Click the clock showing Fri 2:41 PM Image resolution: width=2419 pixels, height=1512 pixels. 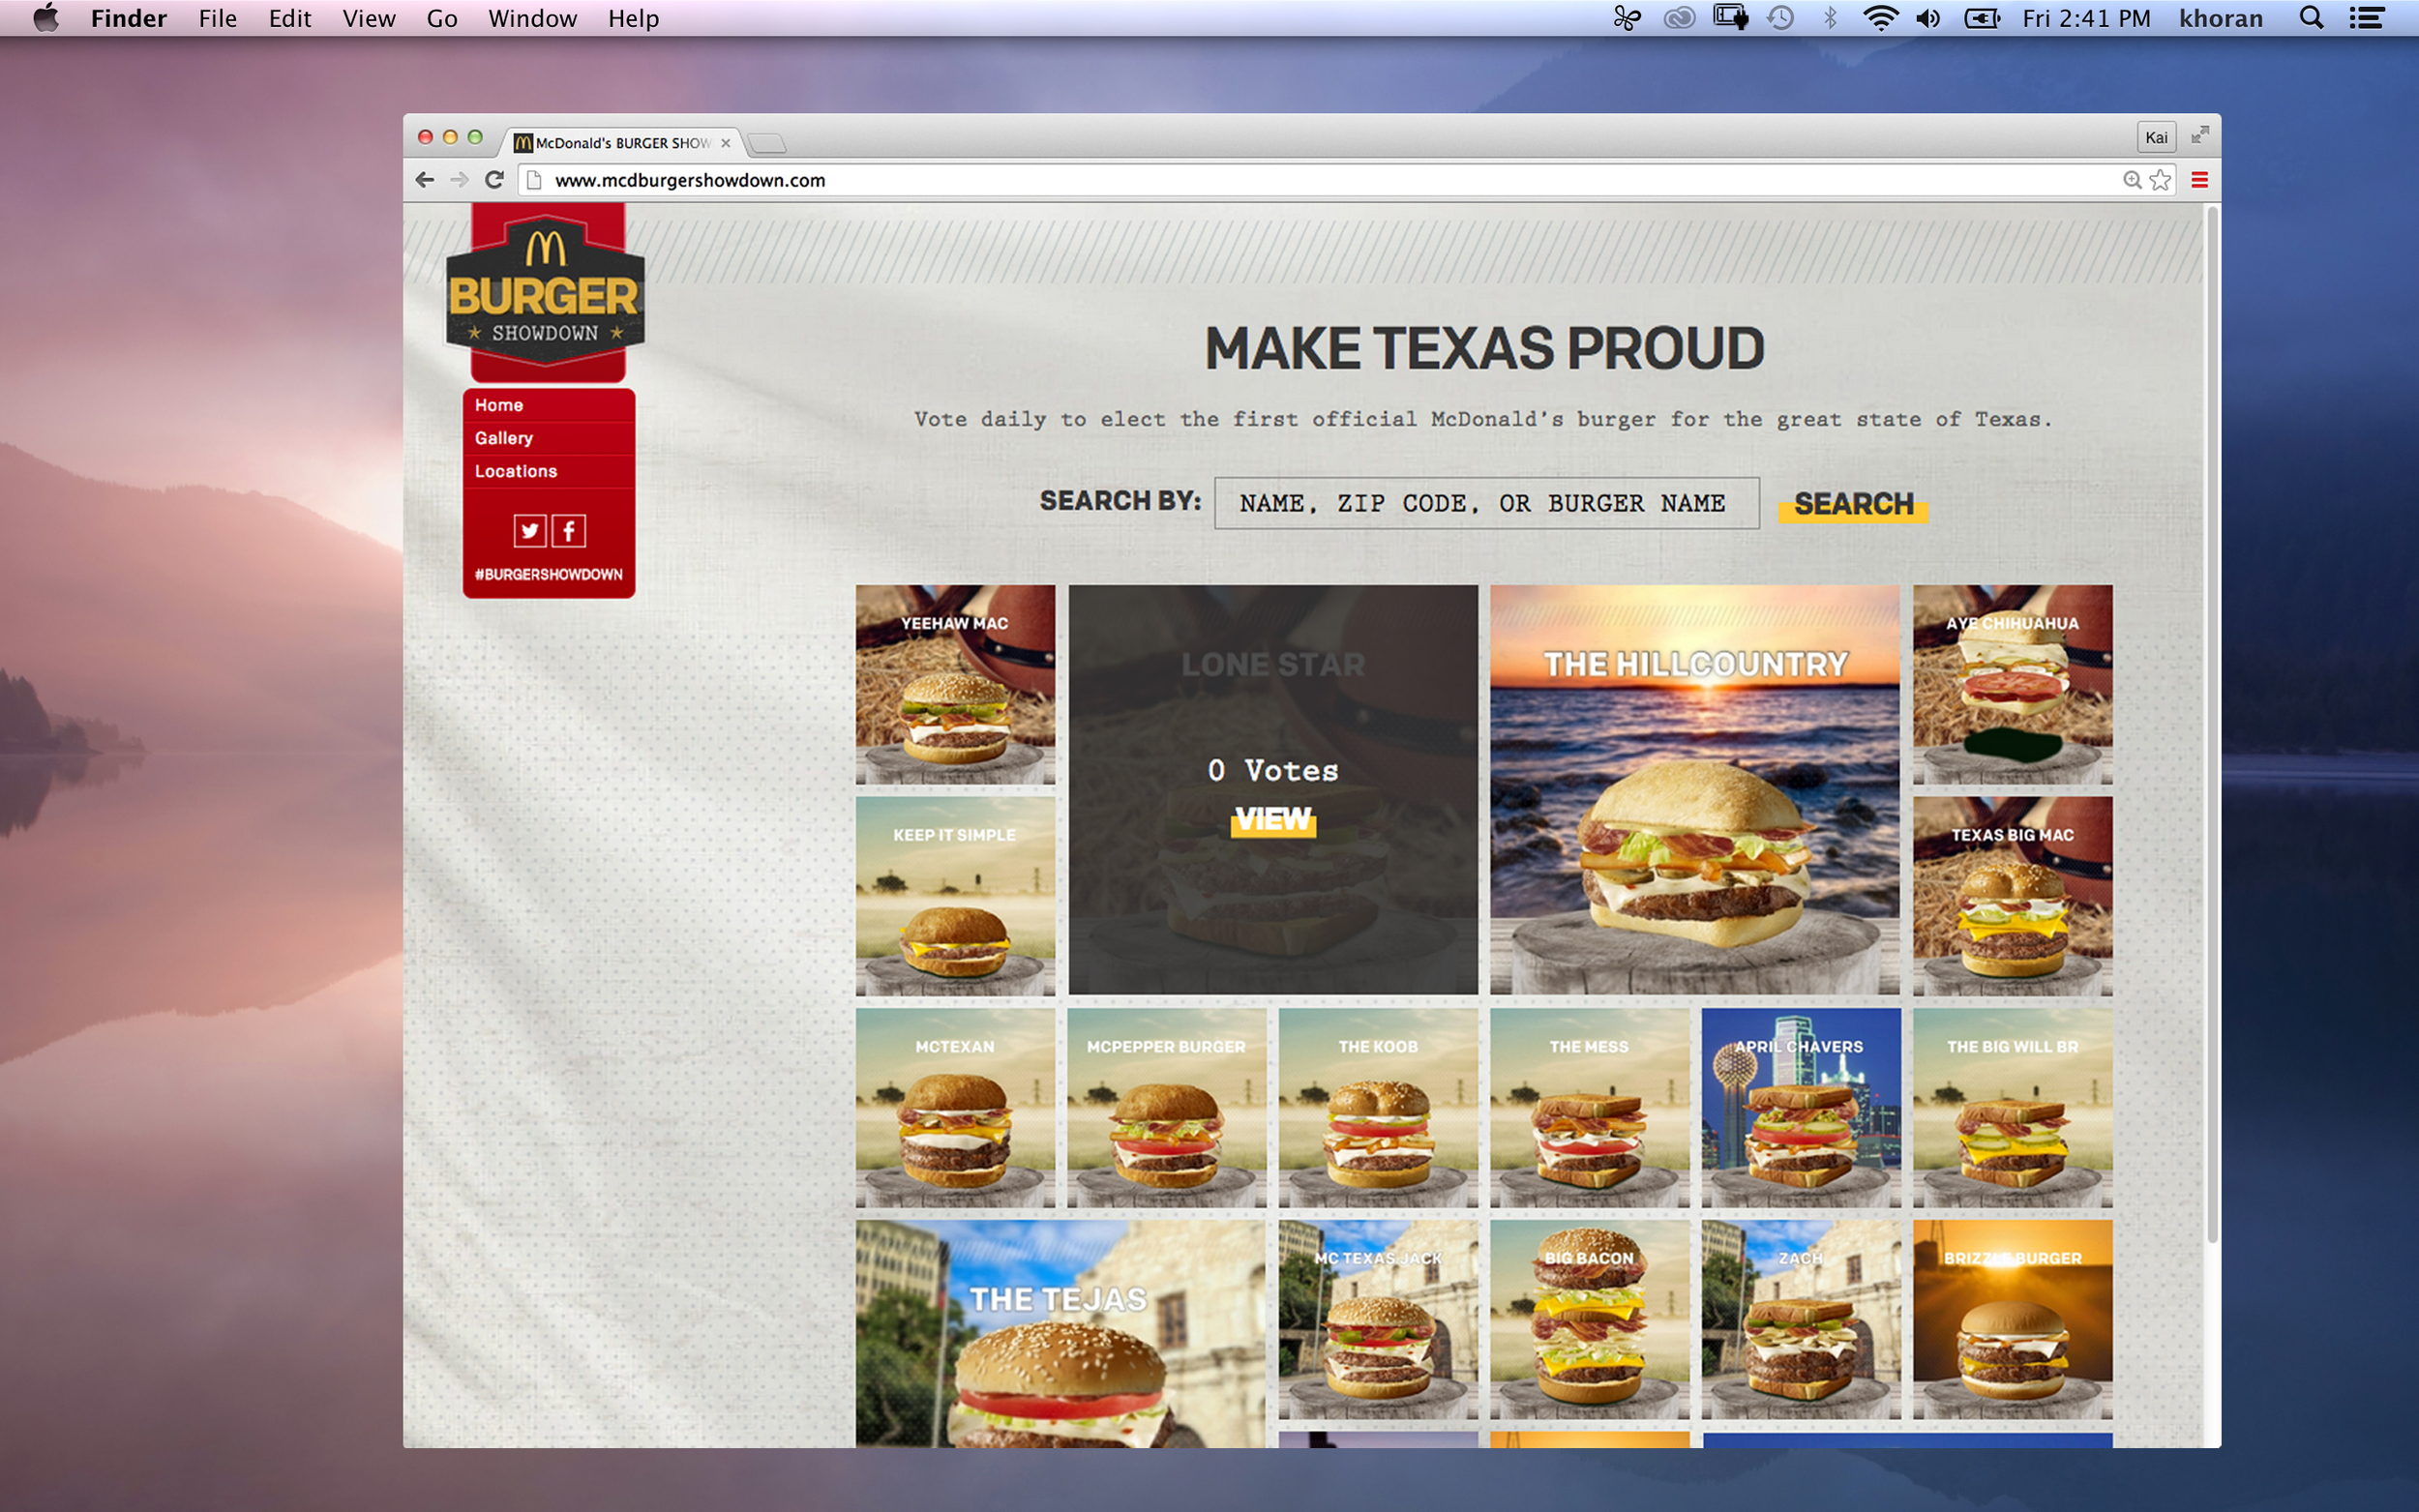[x=2086, y=18]
